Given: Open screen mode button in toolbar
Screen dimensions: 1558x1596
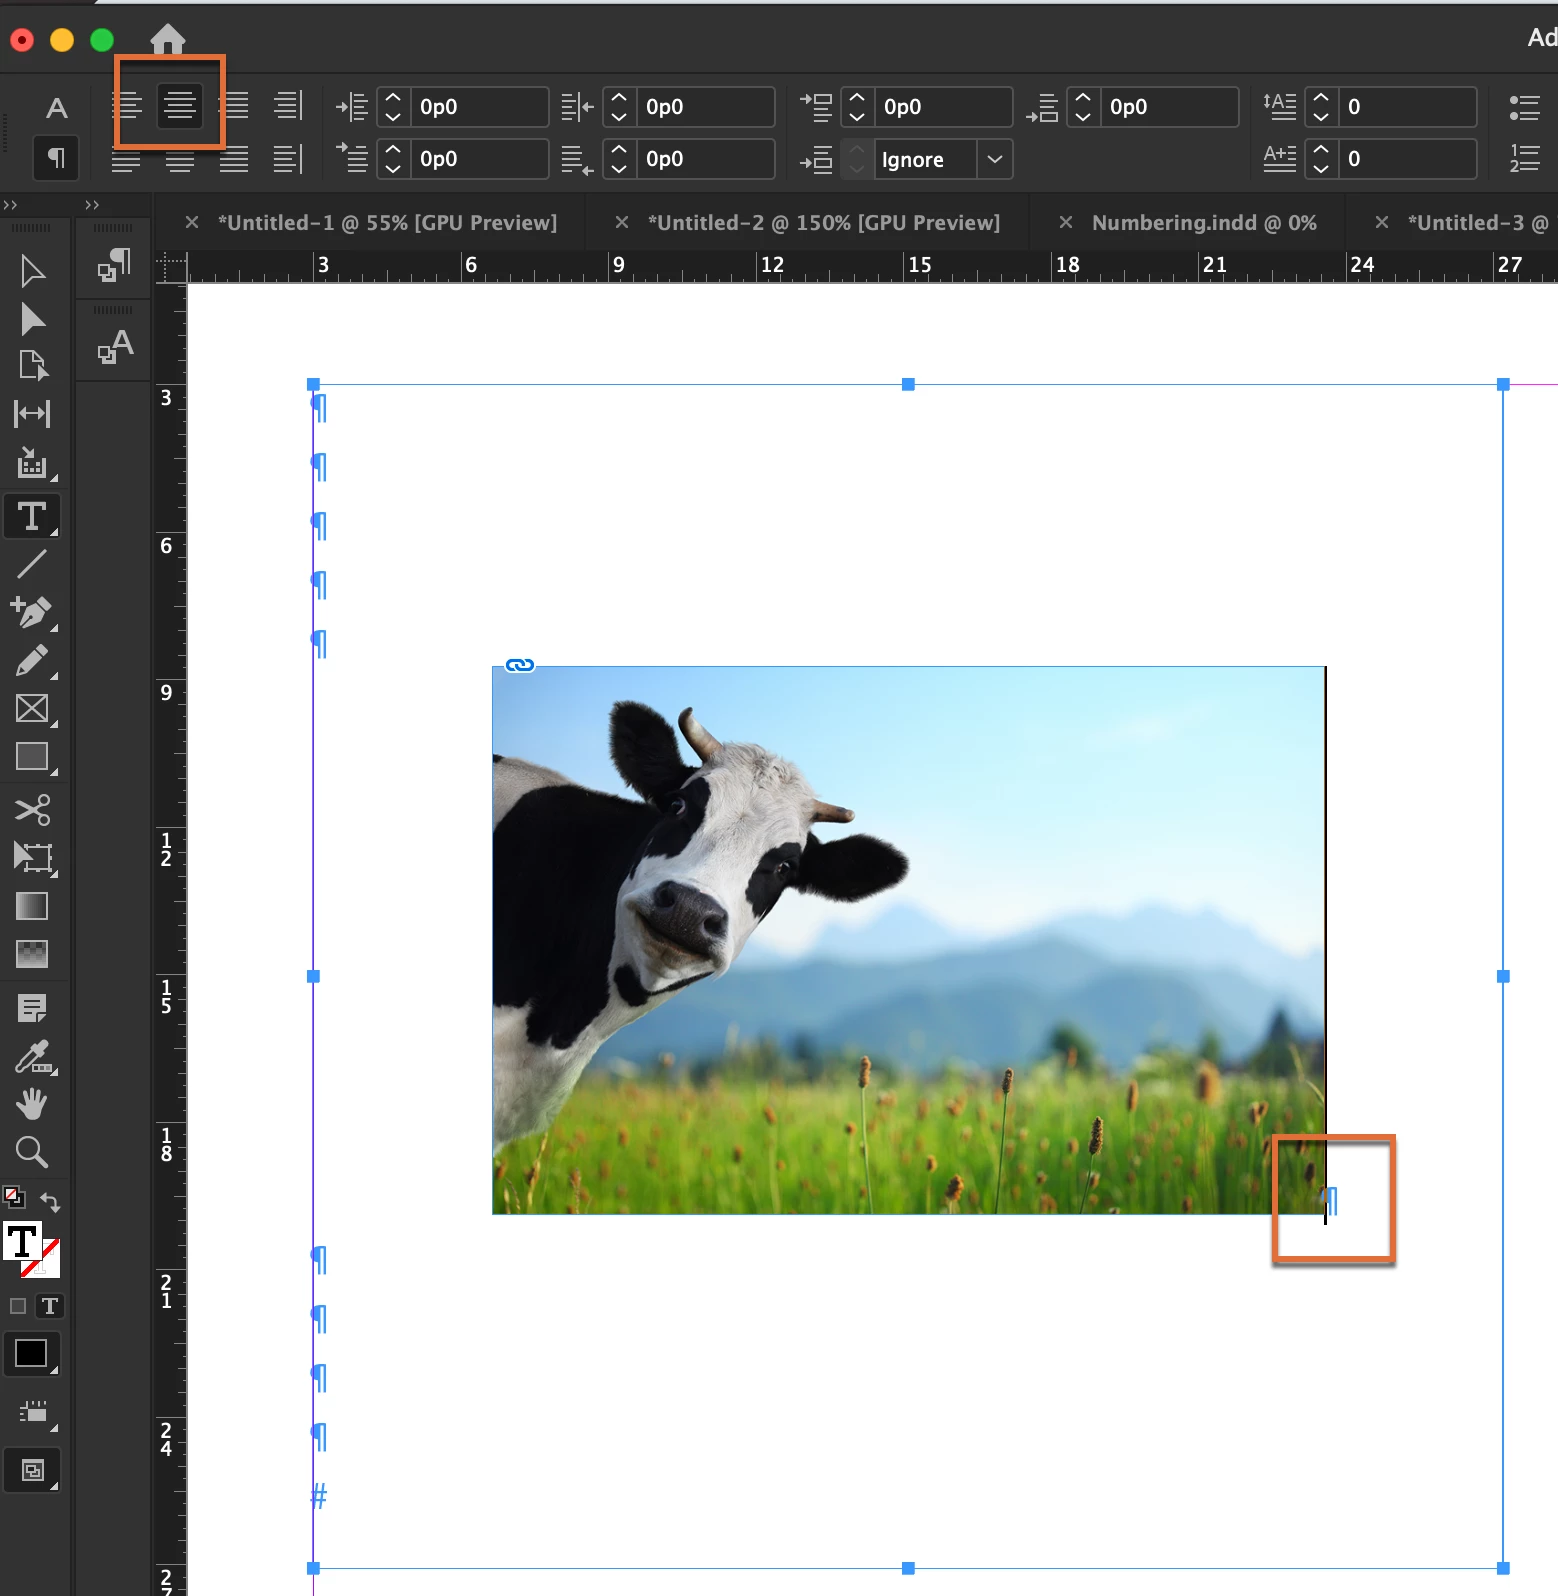Looking at the screenshot, I should pos(32,1470).
